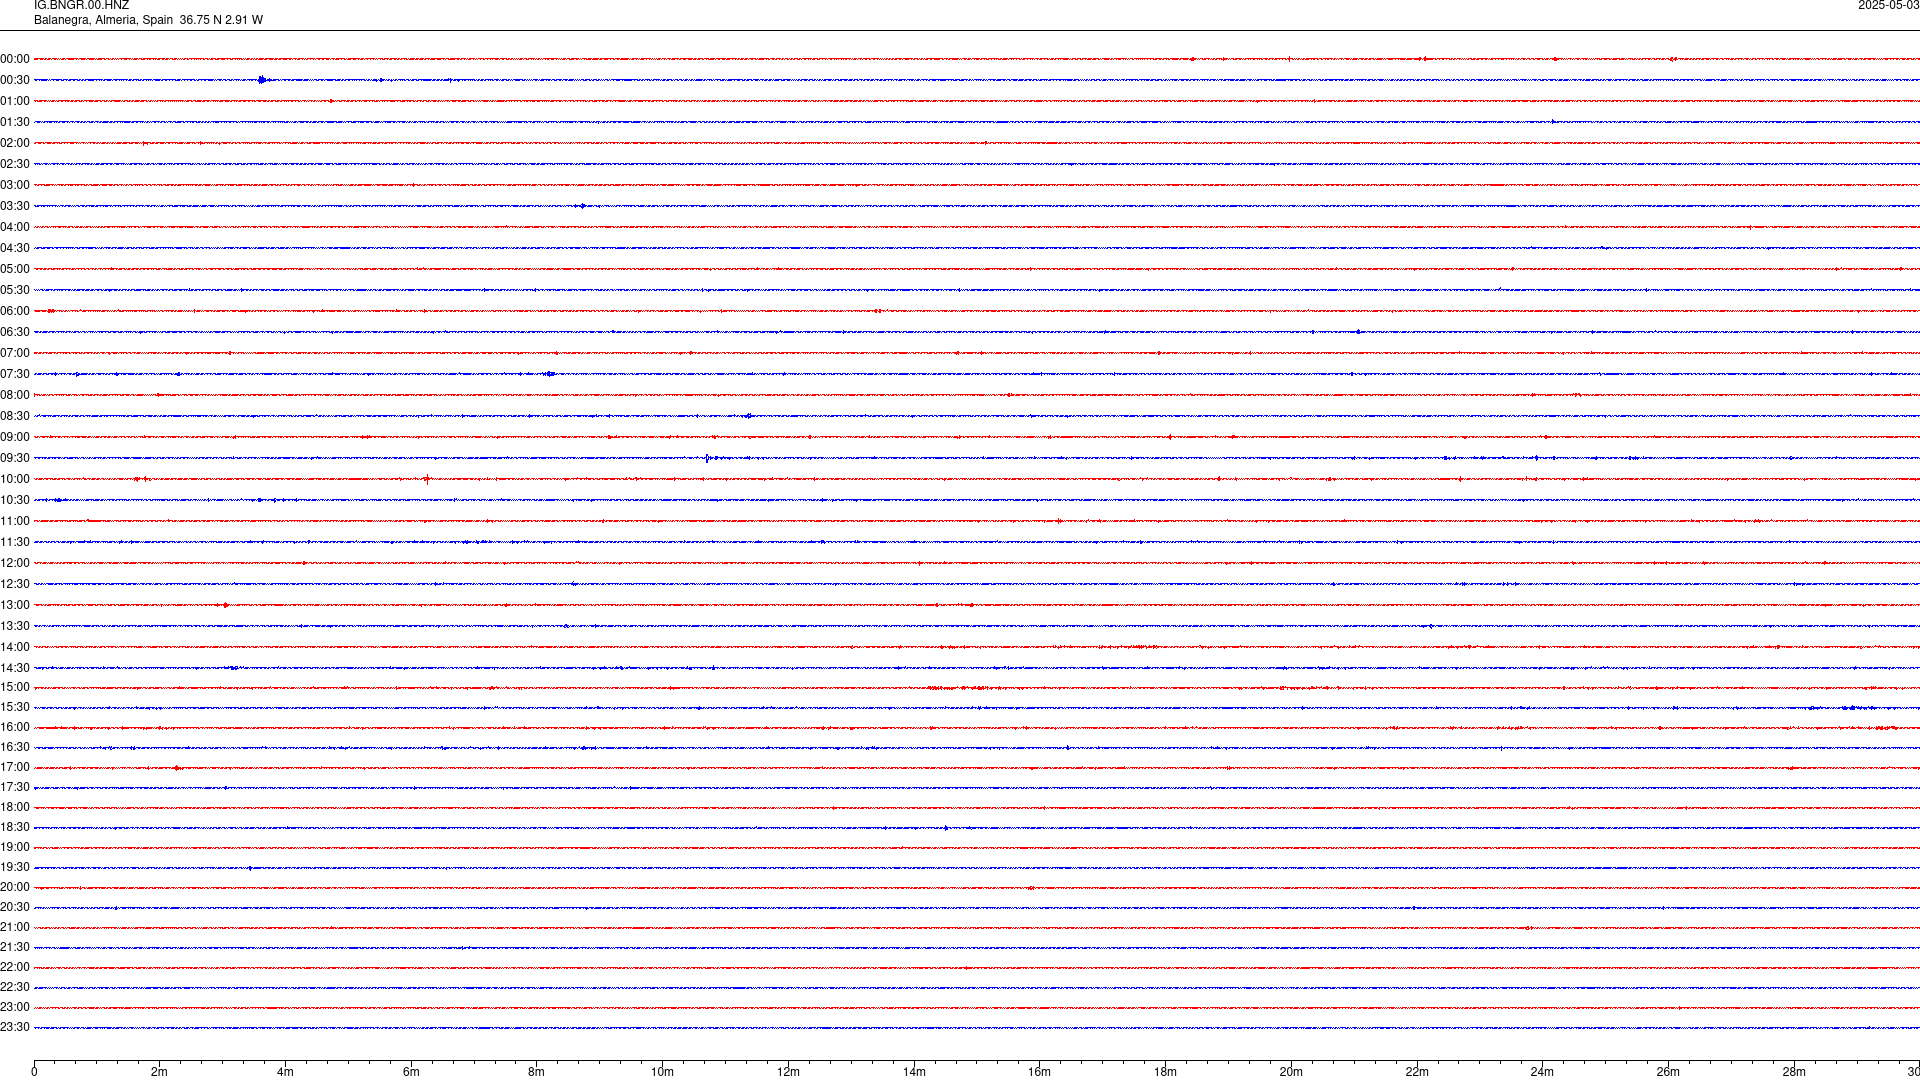1920x1080 pixels.
Task: Click the 14m tick on the time axis
Action: 914,1072
